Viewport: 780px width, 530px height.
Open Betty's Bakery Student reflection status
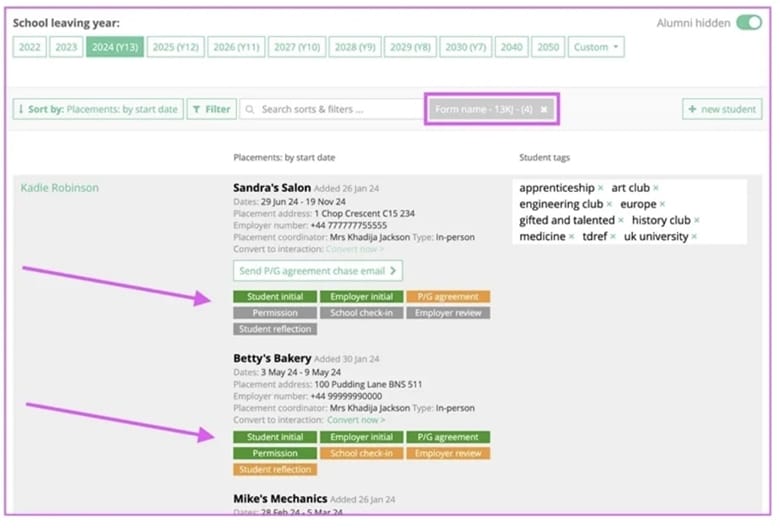tap(275, 469)
